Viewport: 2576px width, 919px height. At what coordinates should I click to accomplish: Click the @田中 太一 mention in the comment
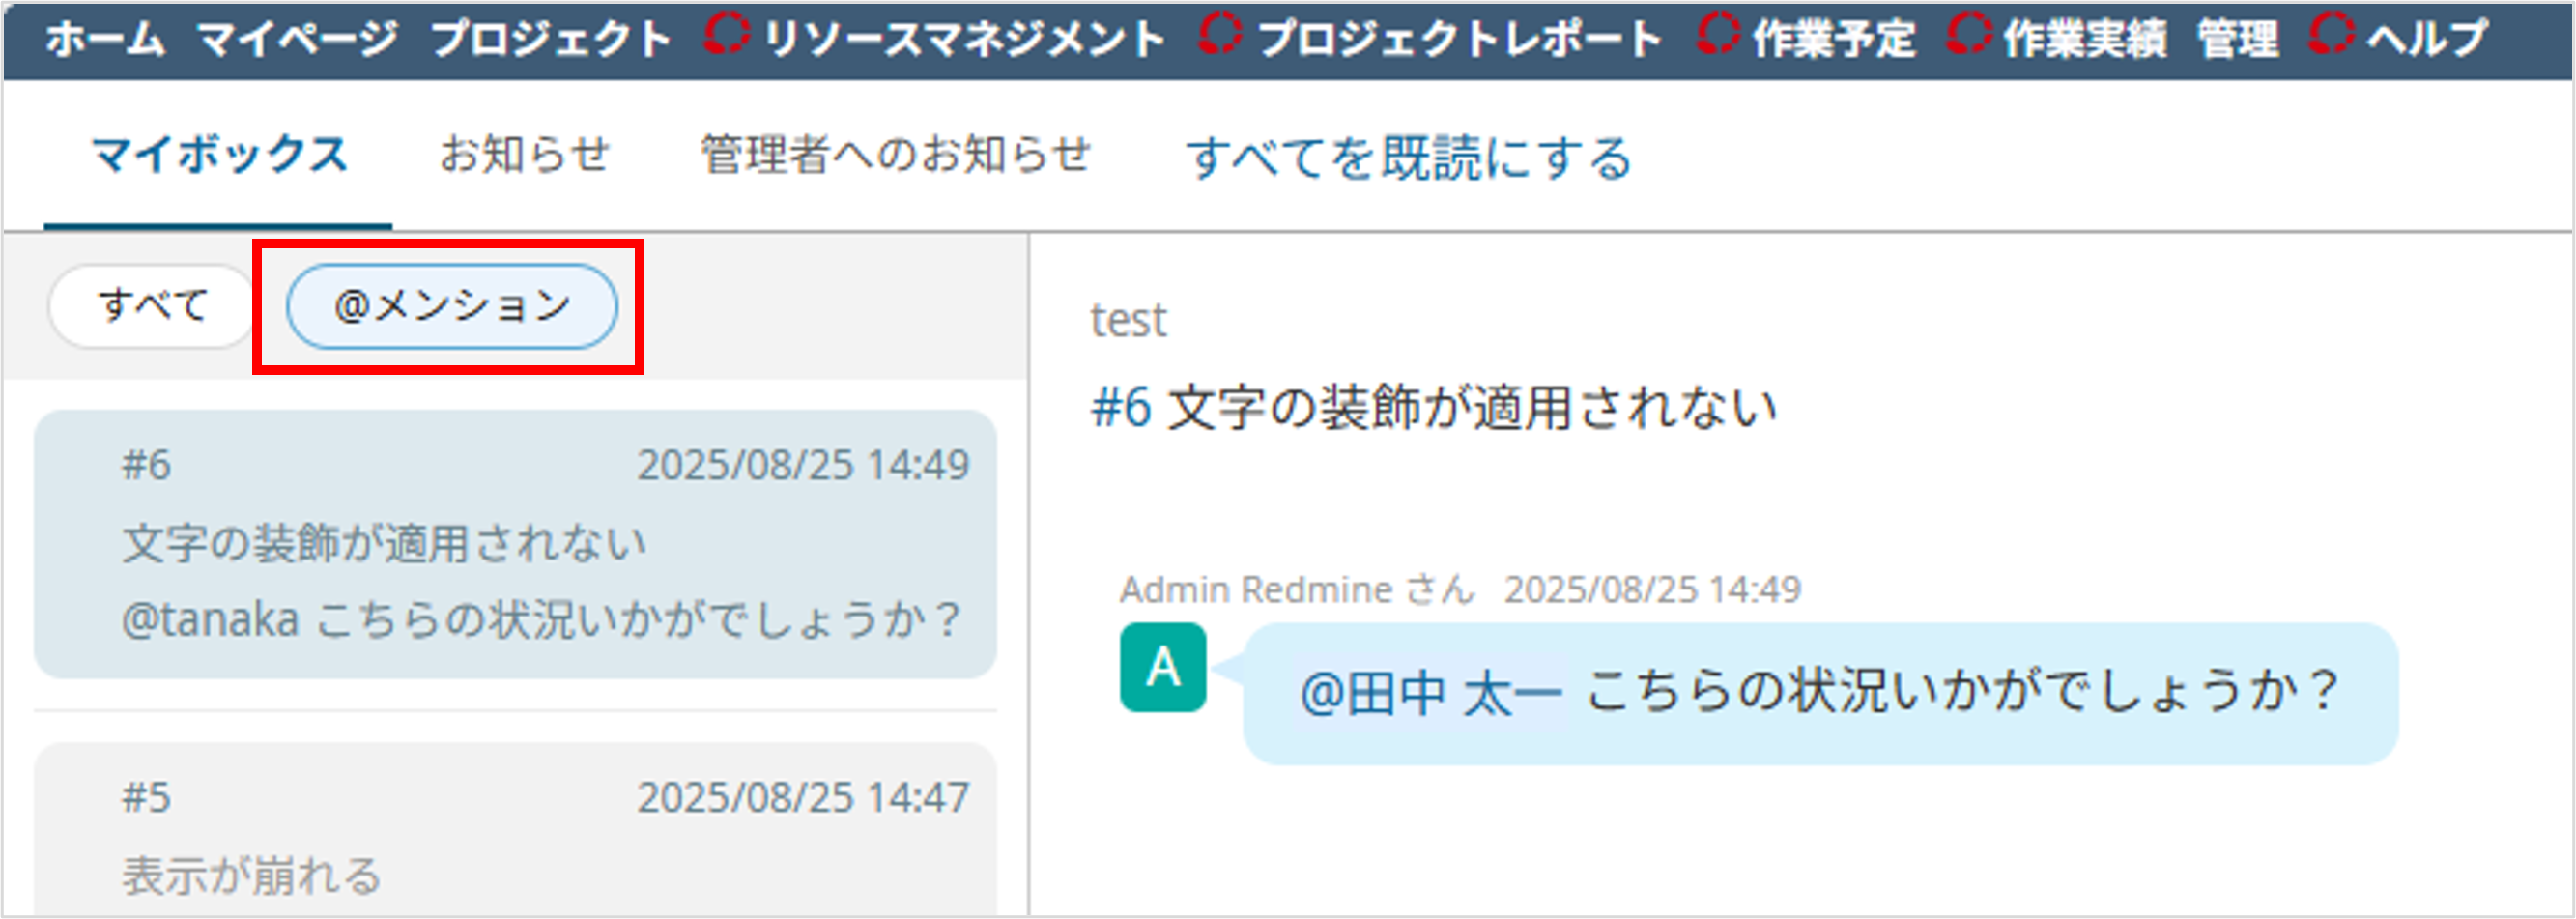tap(1430, 693)
